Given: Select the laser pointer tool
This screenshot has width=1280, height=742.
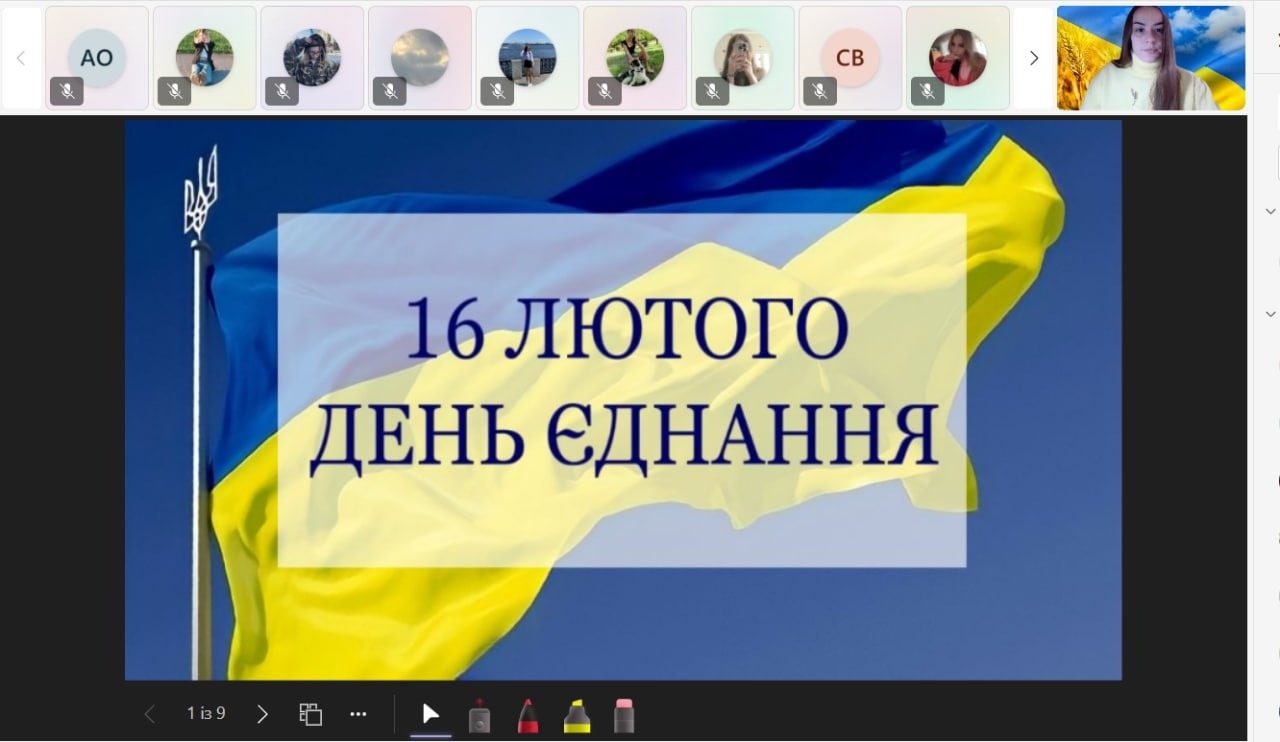Looking at the screenshot, I should pos(480,716).
